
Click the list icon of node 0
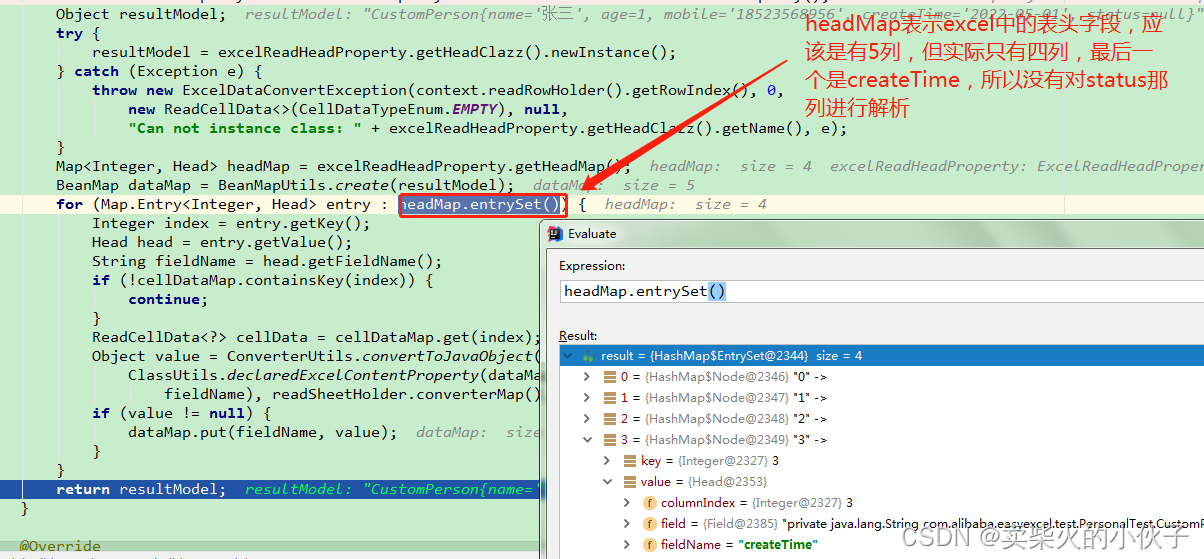609,377
